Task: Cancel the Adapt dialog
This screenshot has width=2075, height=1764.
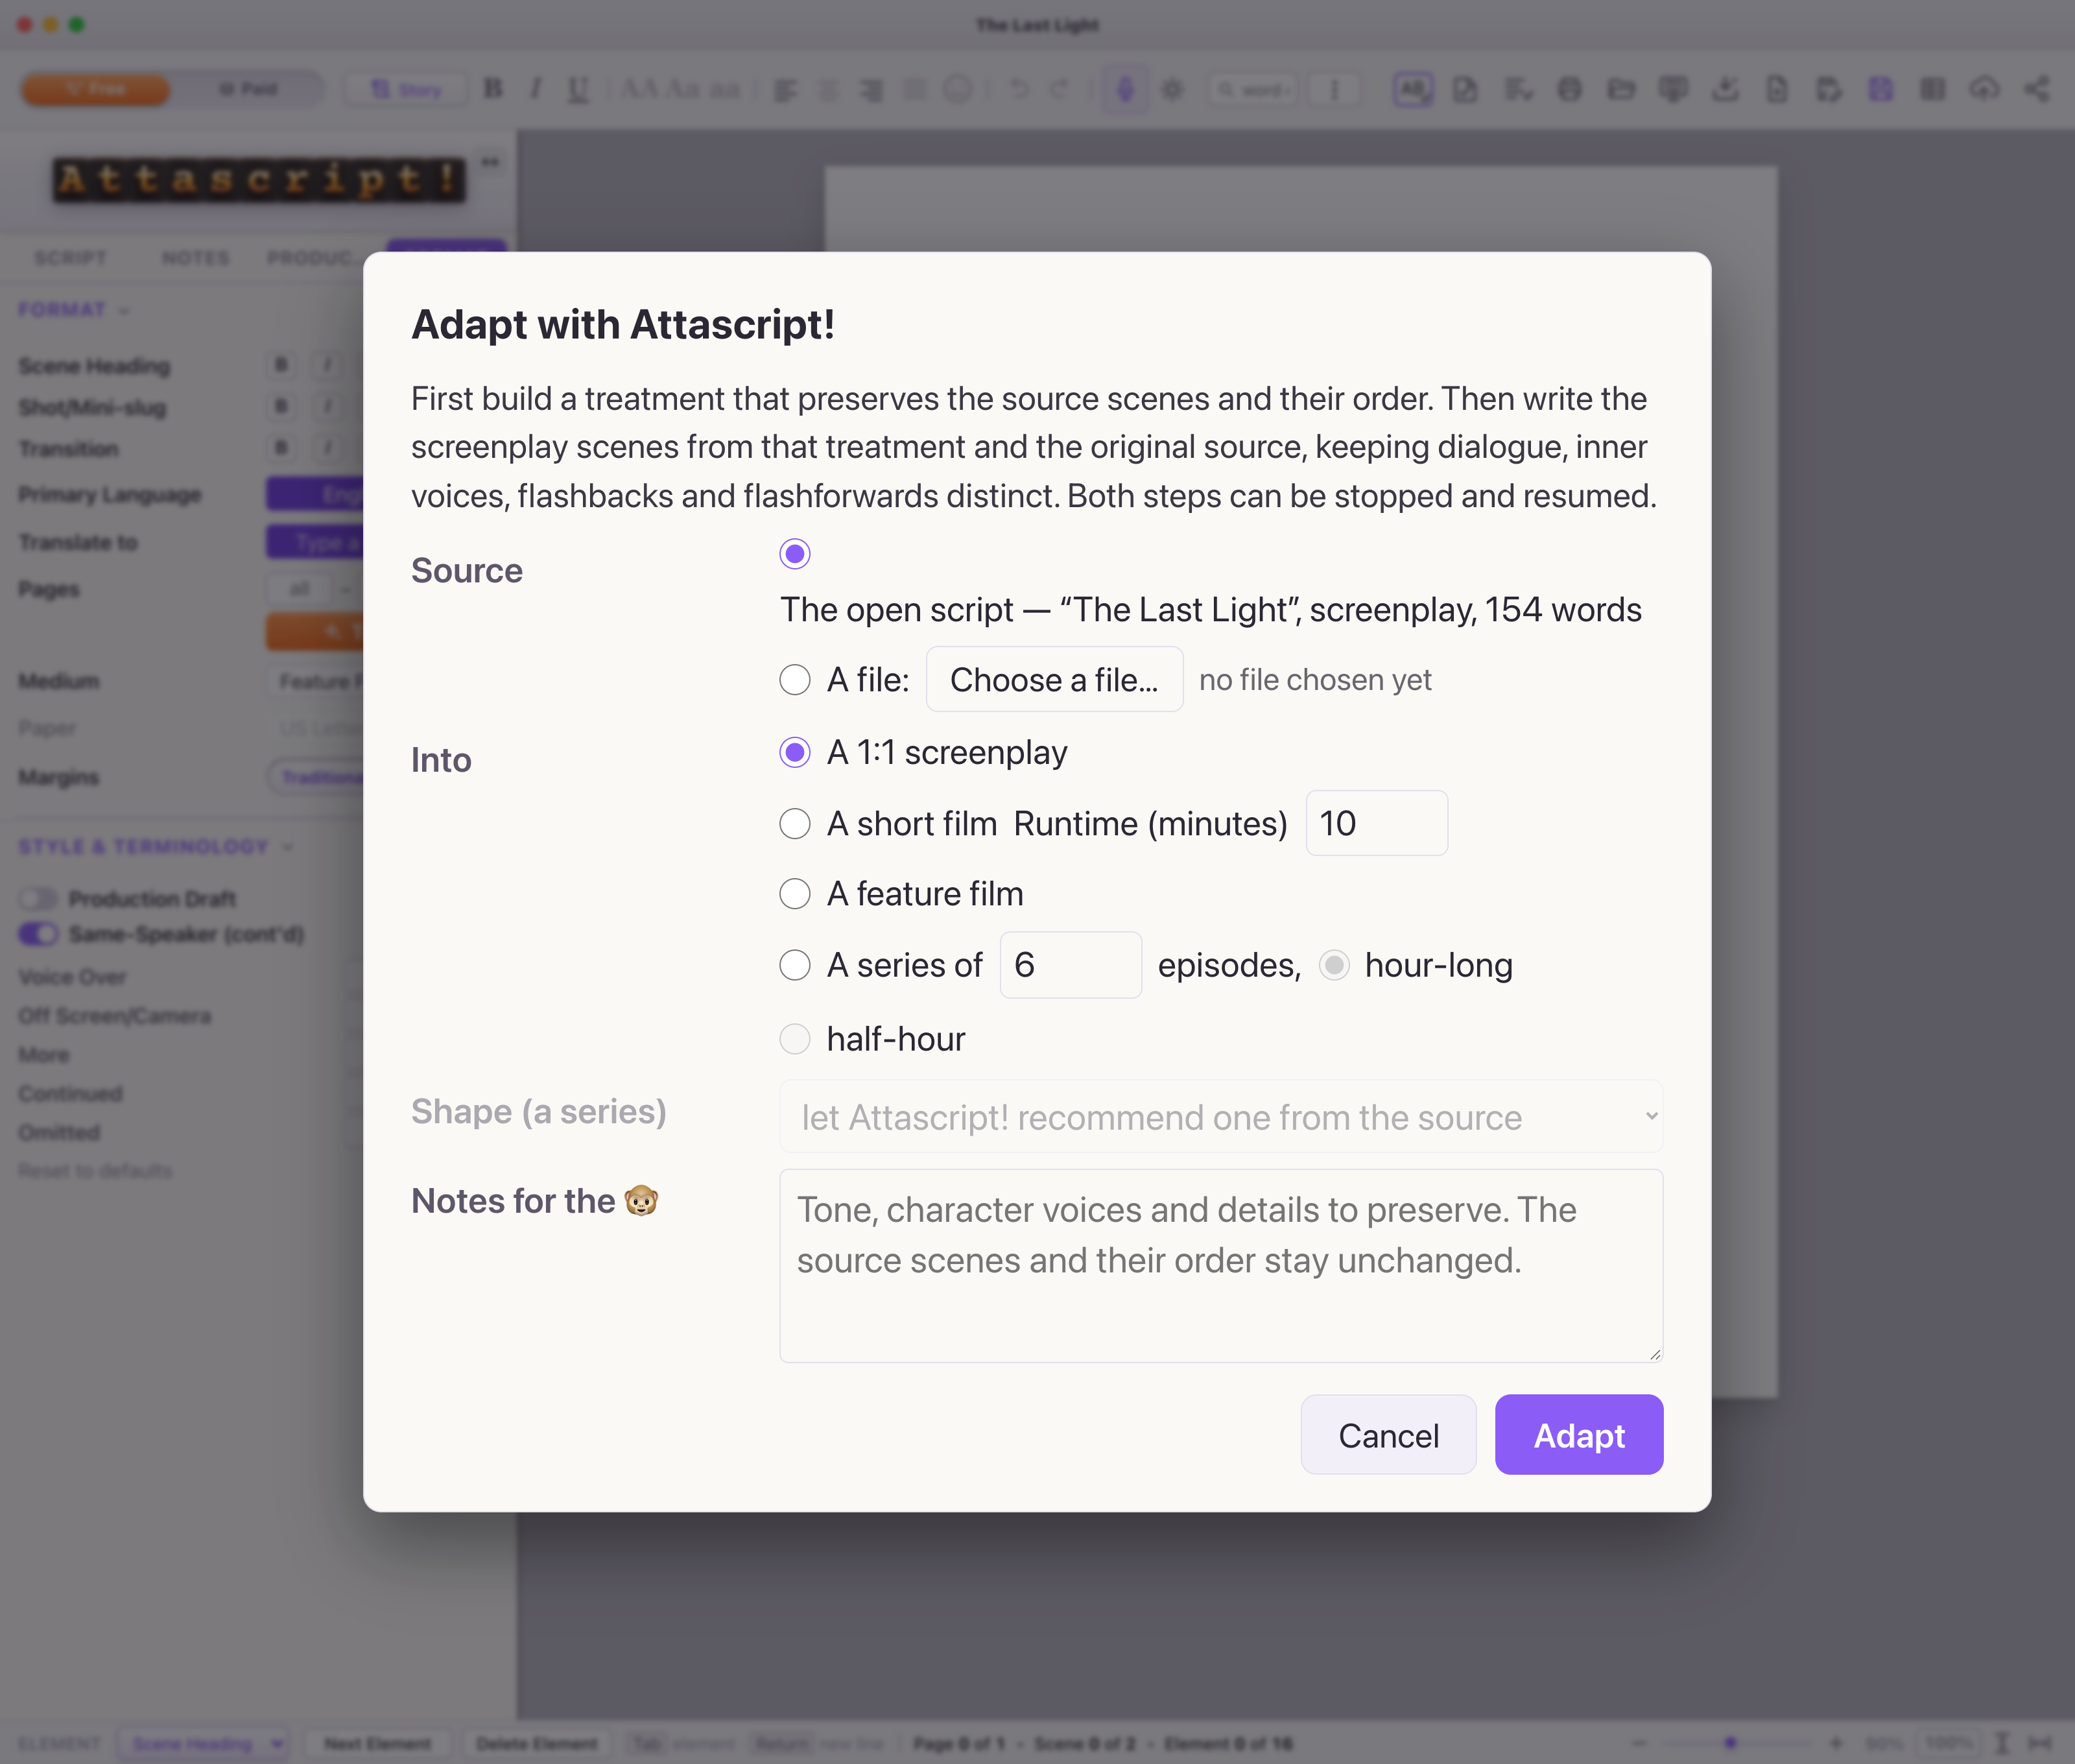Action: [x=1388, y=1435]
